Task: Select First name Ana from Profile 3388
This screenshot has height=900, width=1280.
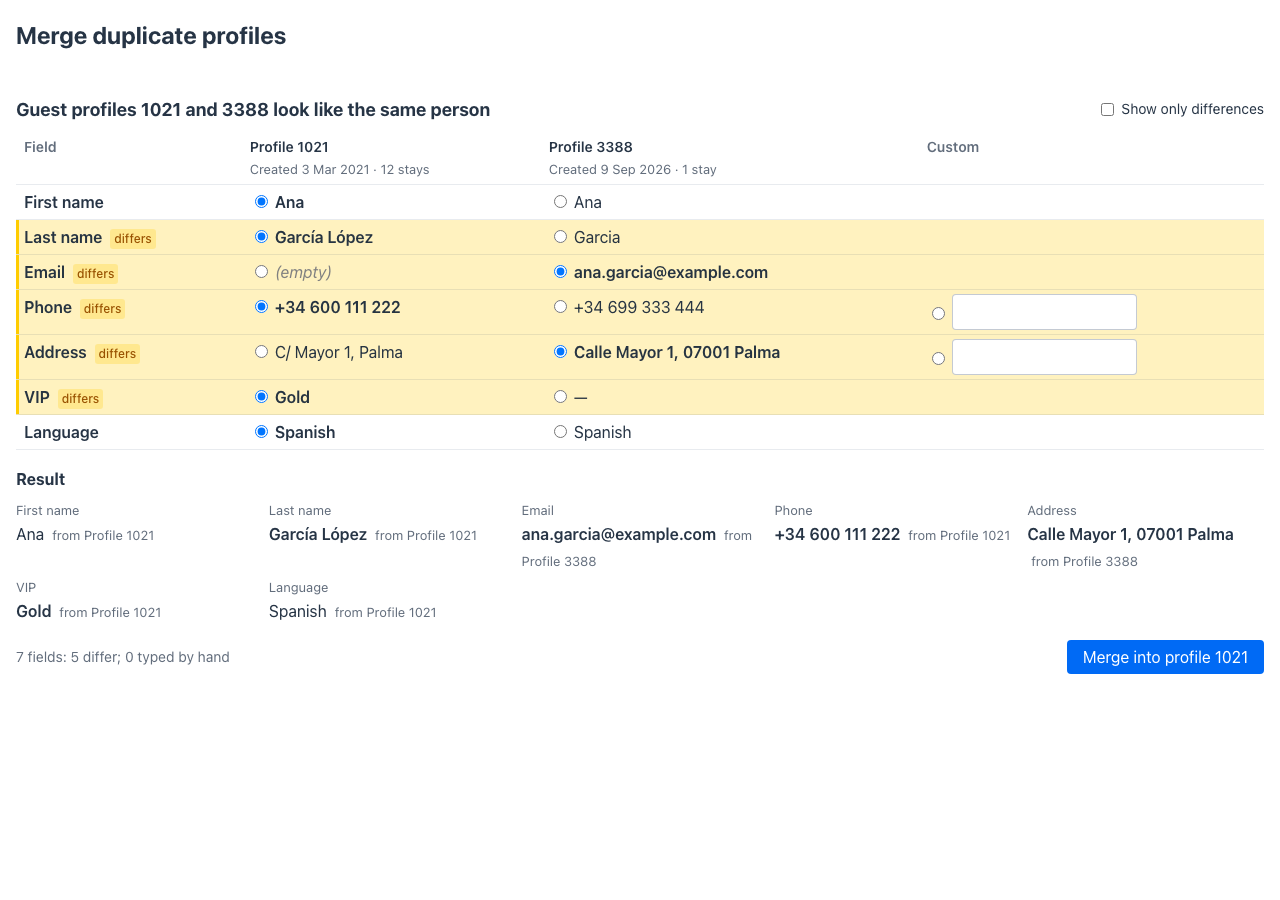Action: [560, 202]
